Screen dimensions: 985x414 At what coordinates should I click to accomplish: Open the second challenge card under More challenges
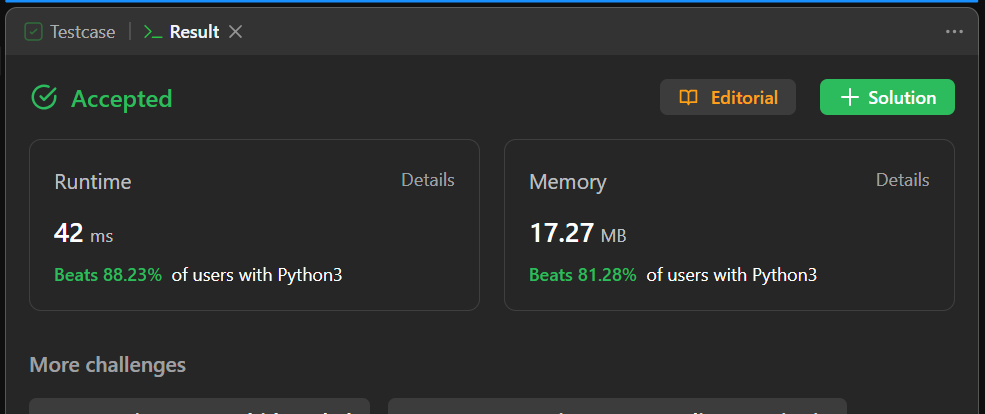(x=617, y=406)
